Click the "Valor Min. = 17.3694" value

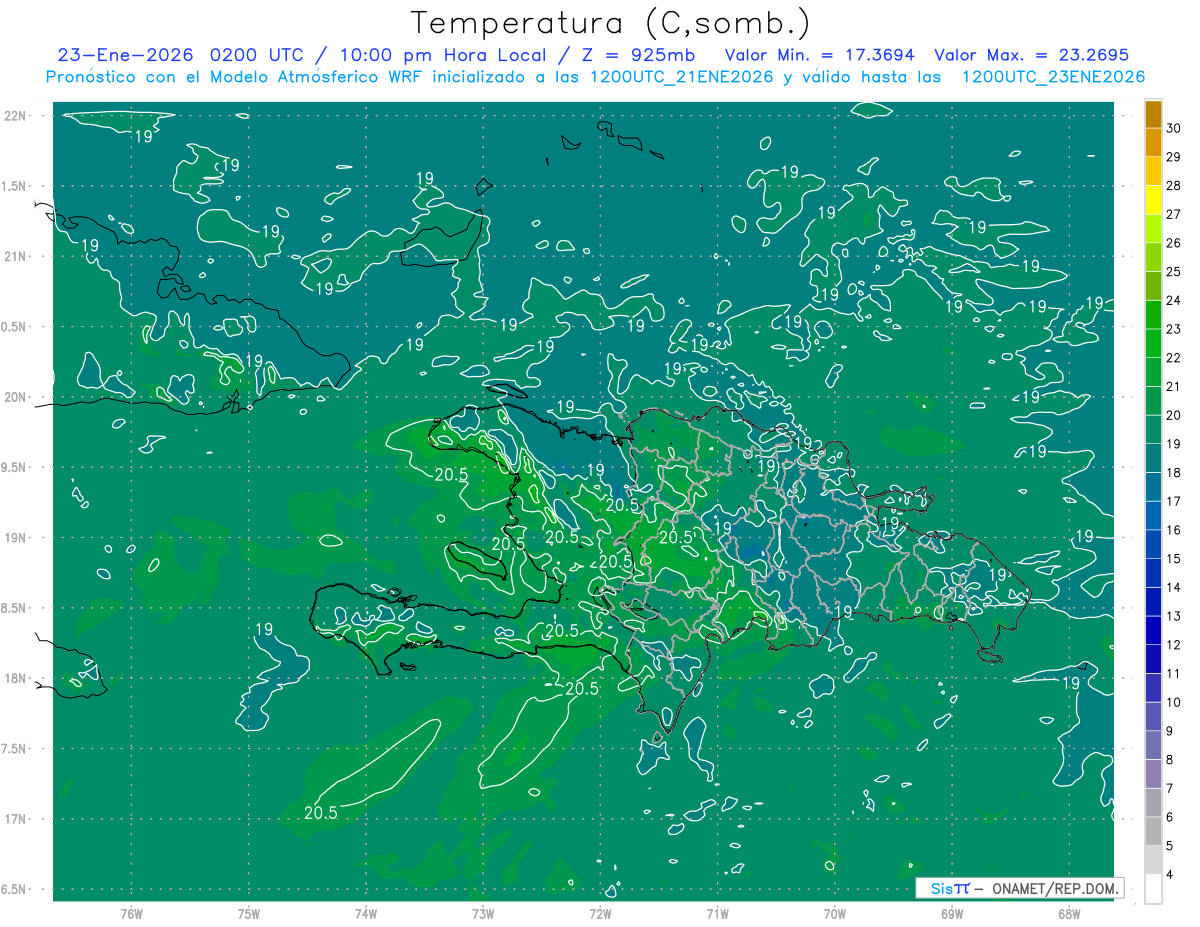point(821,55)
